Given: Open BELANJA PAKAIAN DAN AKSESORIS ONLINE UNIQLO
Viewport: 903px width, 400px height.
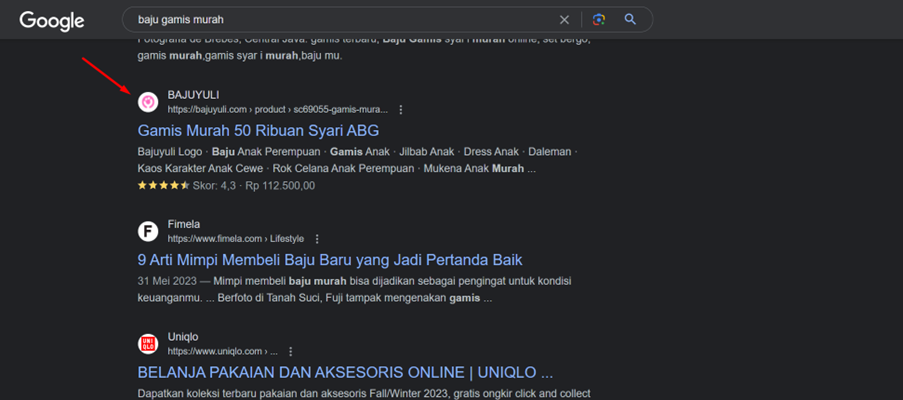Looking at the screenshot, I should click(346, 372).
